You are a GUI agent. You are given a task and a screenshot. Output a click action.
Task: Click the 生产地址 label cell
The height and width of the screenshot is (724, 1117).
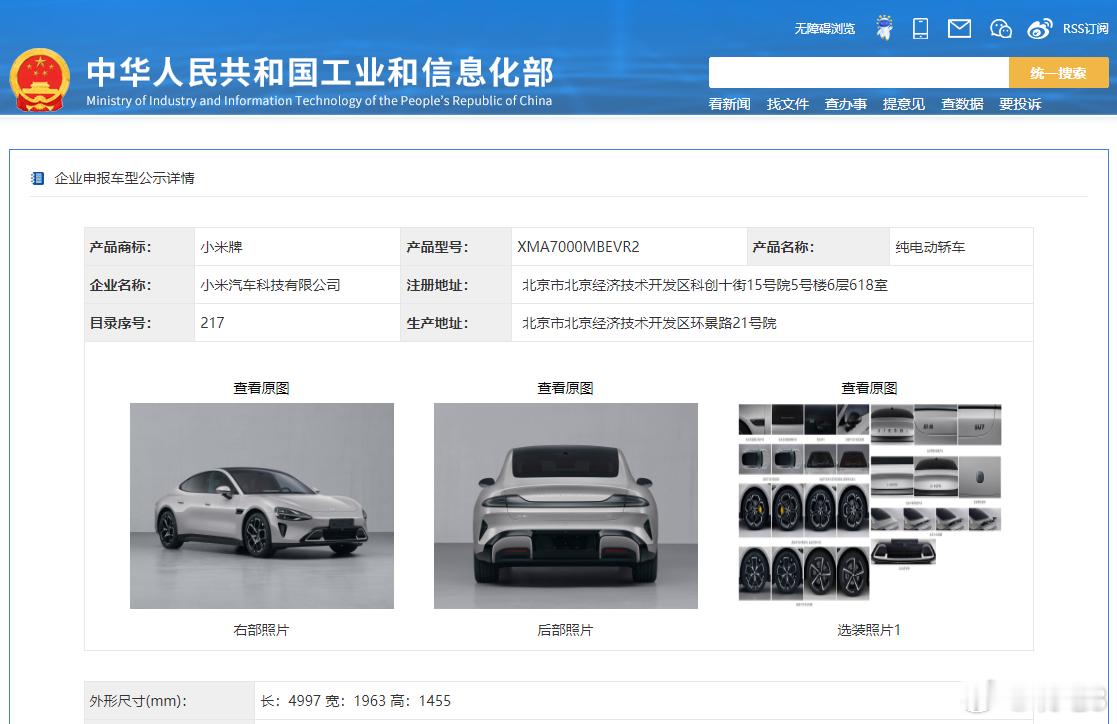[456, 323]
